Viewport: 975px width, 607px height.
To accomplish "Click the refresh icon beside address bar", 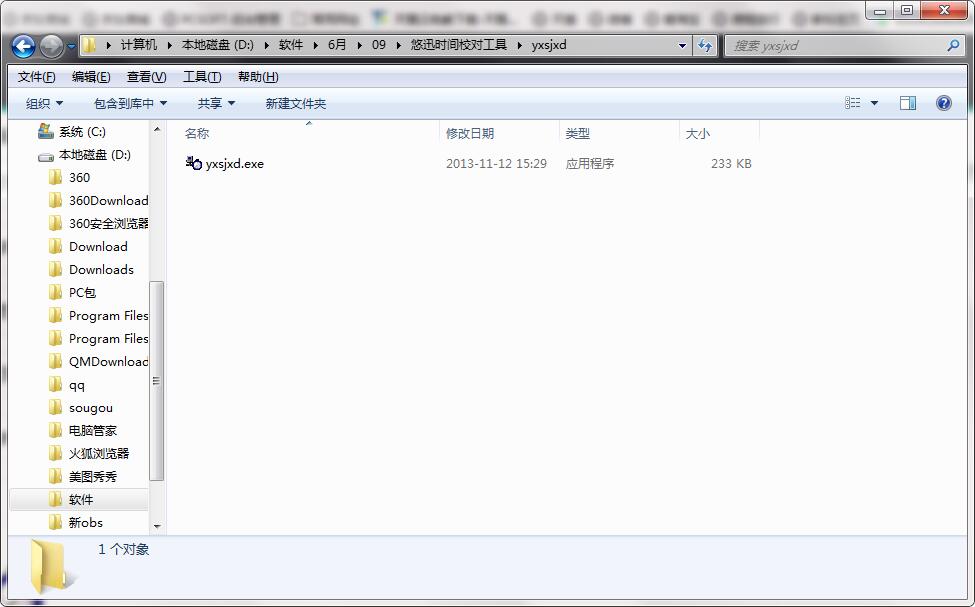I will point(705,45).
